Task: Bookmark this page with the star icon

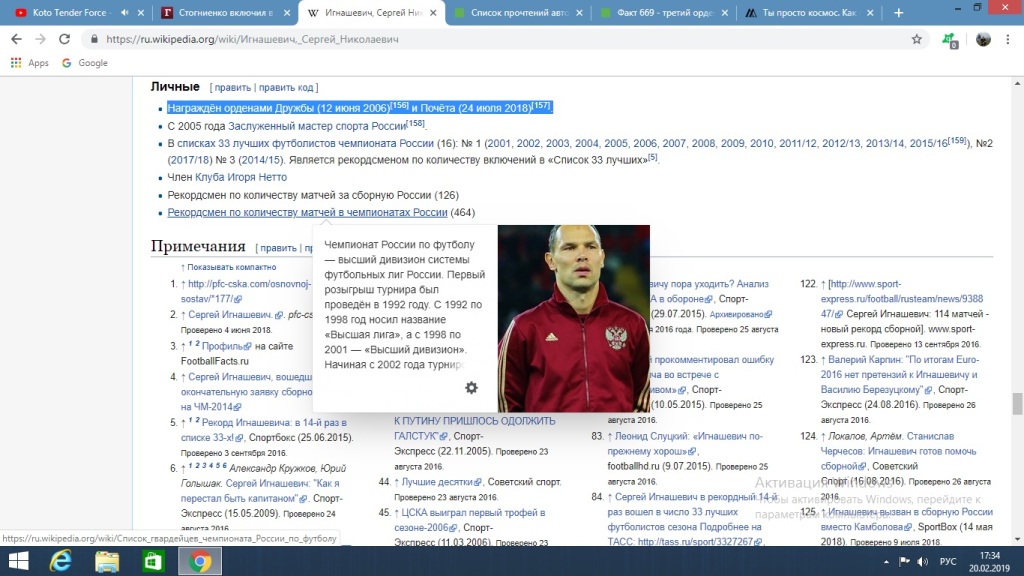Action: pyautogui.click(x=917, y=39)
